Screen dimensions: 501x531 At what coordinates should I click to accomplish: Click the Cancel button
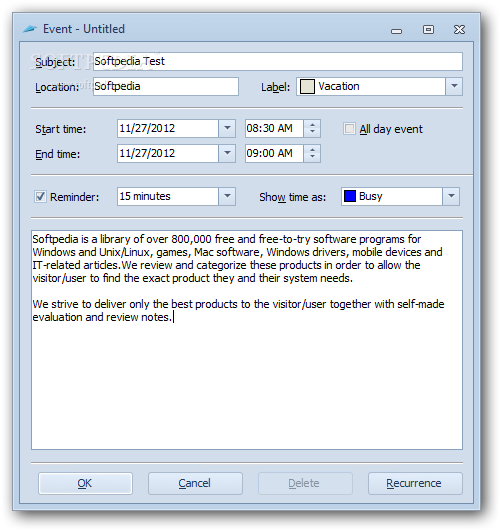(195, 483)
